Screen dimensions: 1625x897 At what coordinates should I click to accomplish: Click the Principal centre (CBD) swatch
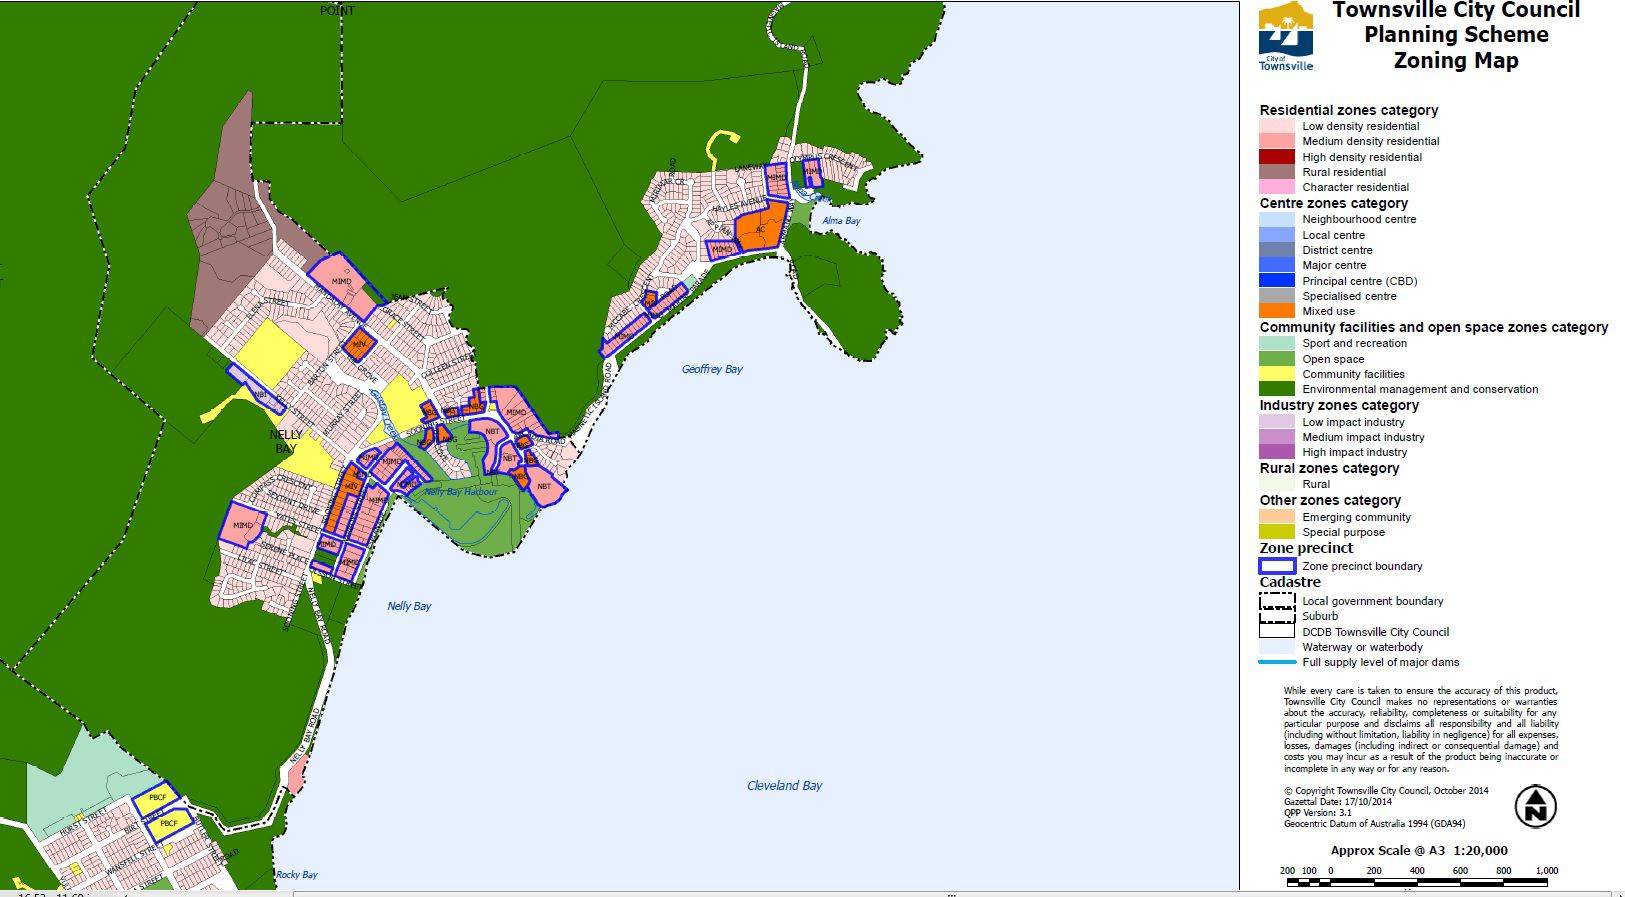(x=1277, y=281)
